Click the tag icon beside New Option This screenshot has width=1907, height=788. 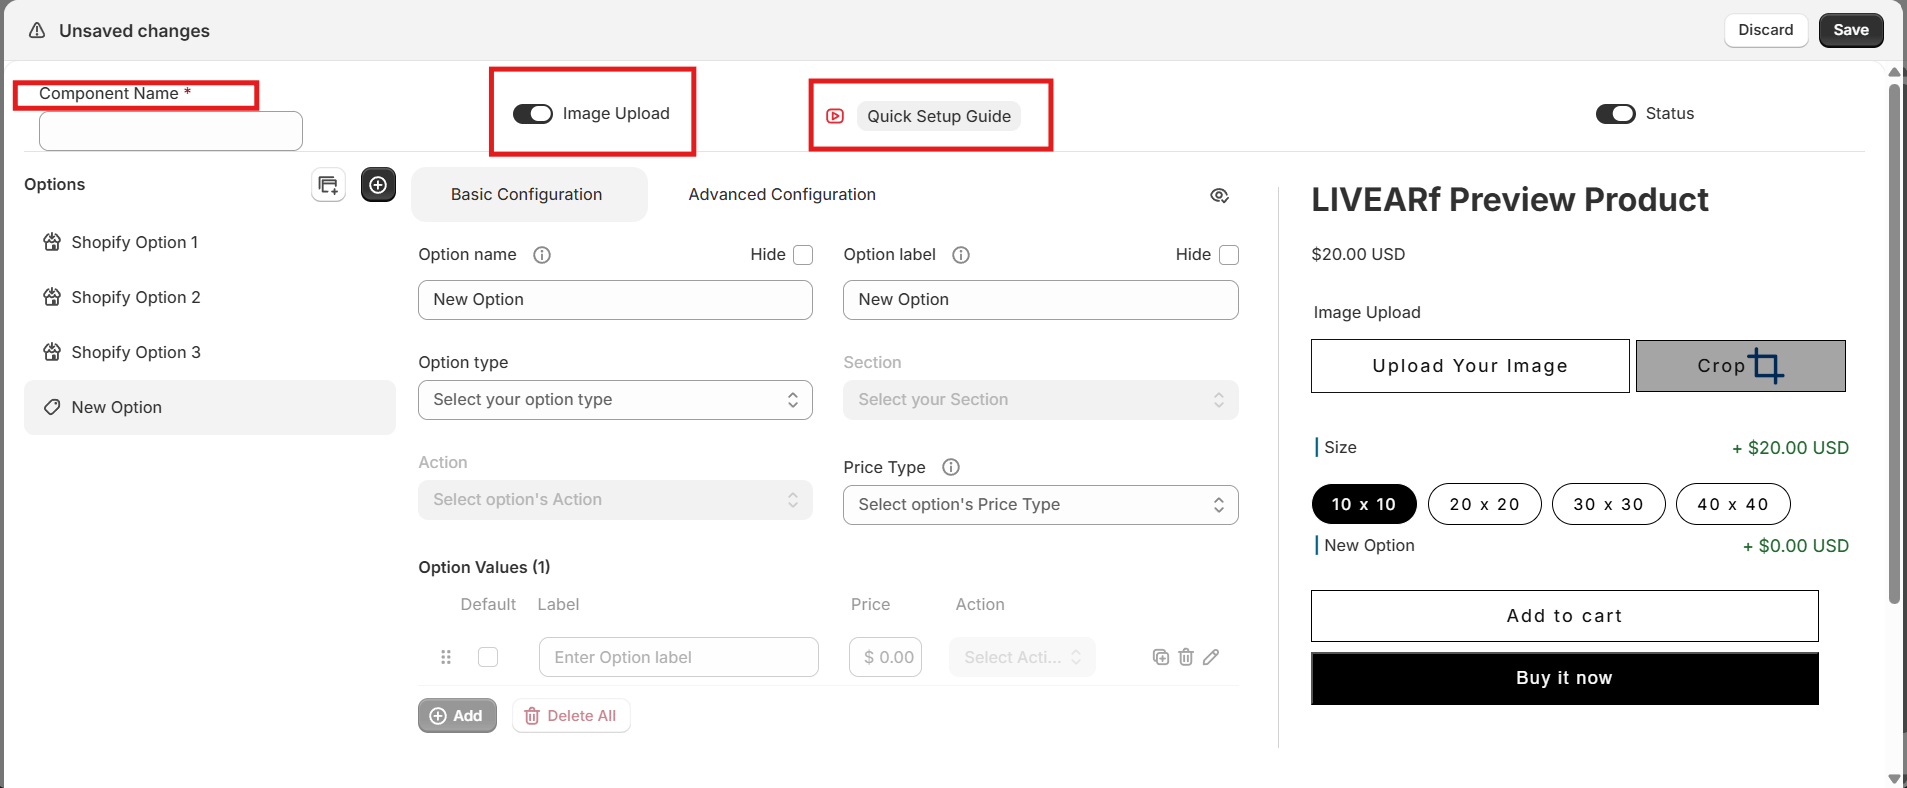52,407
